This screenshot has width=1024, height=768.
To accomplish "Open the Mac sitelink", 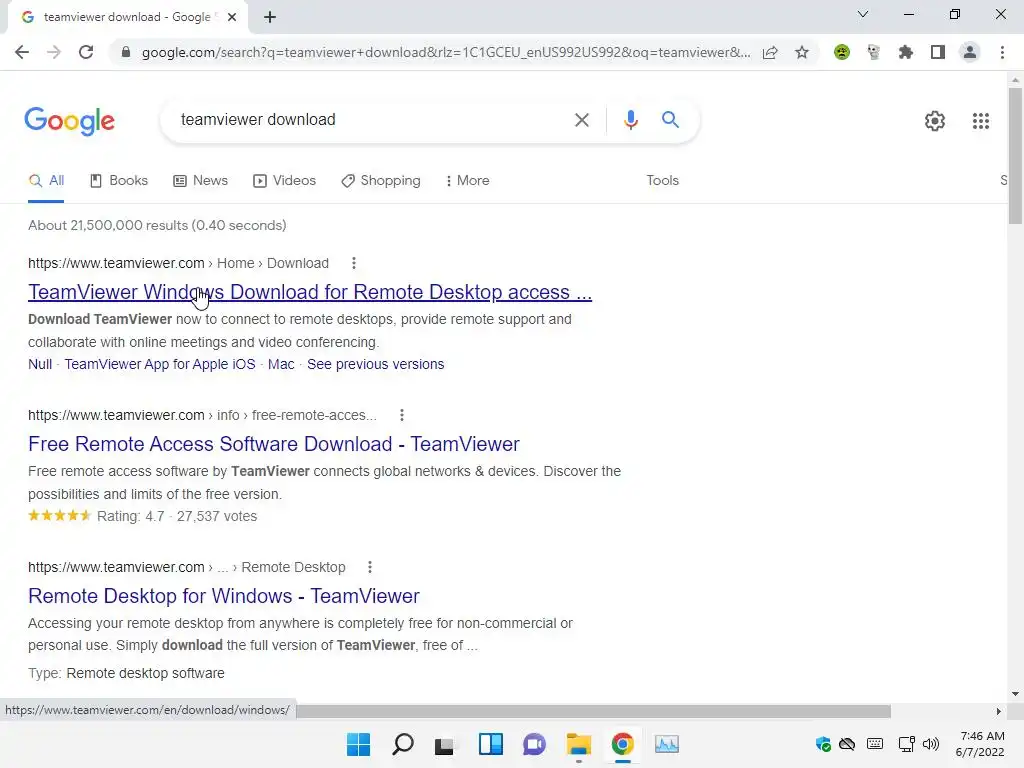I will tap(281, 364).
